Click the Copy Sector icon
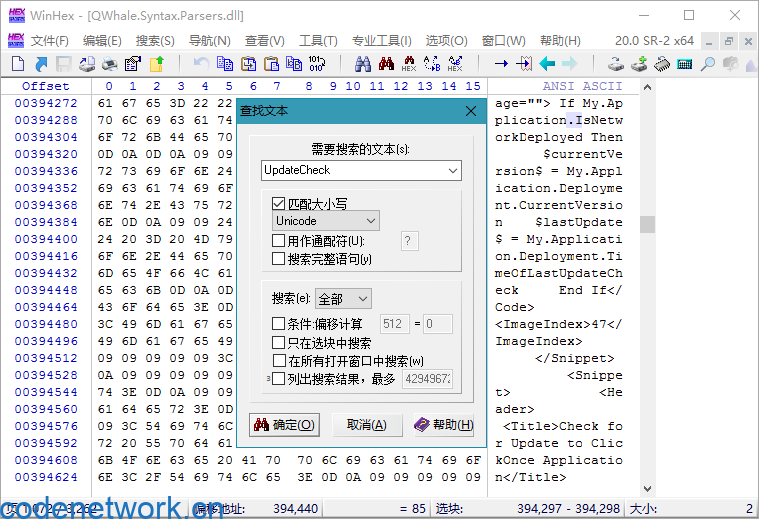The width and height of the screenshot is (759, 519). (x=225, y=63)
